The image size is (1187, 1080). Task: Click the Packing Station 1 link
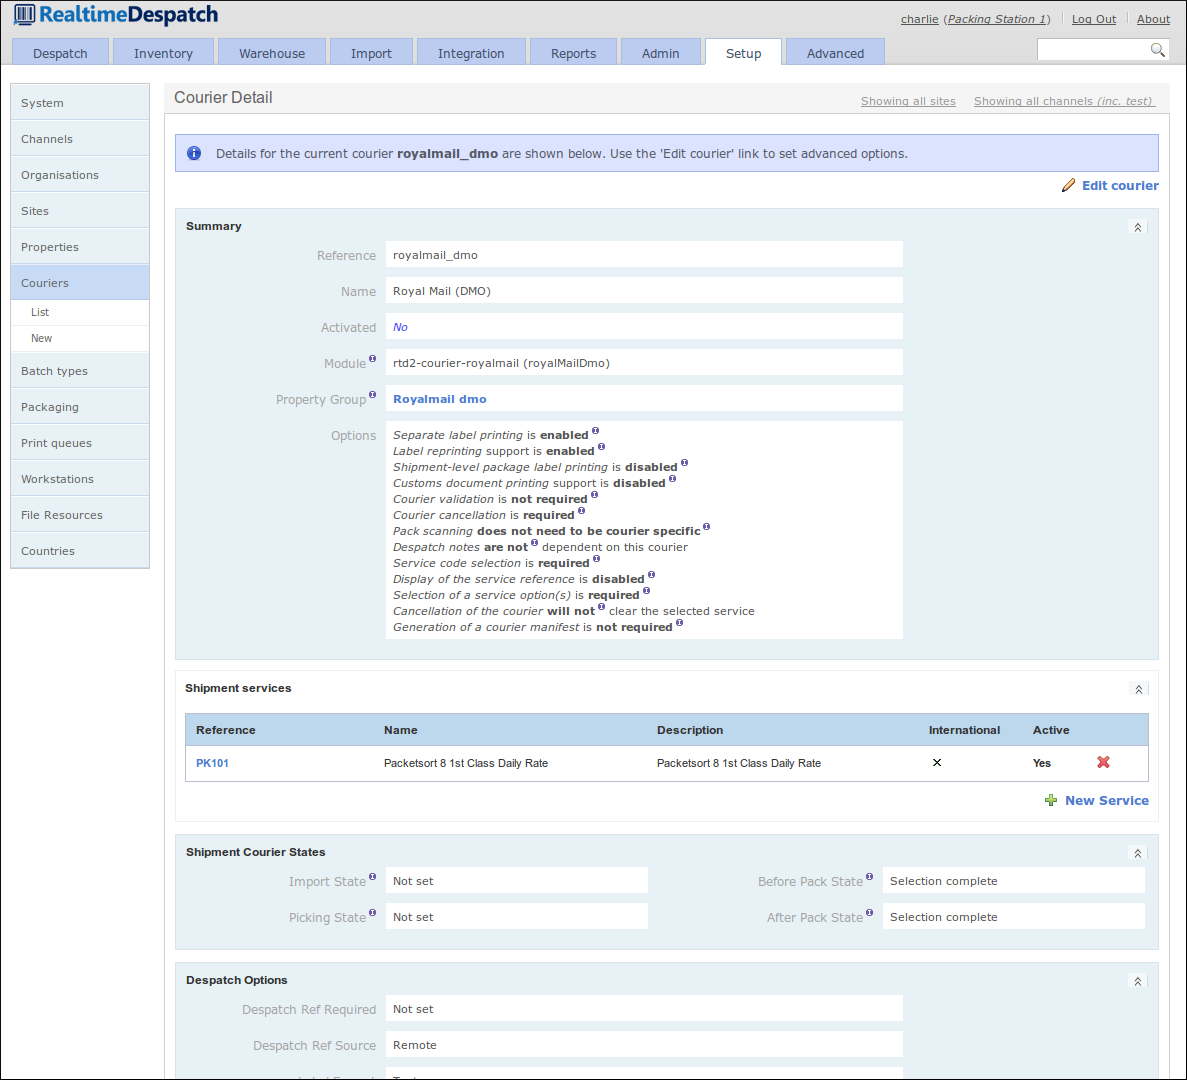point(997,19)
